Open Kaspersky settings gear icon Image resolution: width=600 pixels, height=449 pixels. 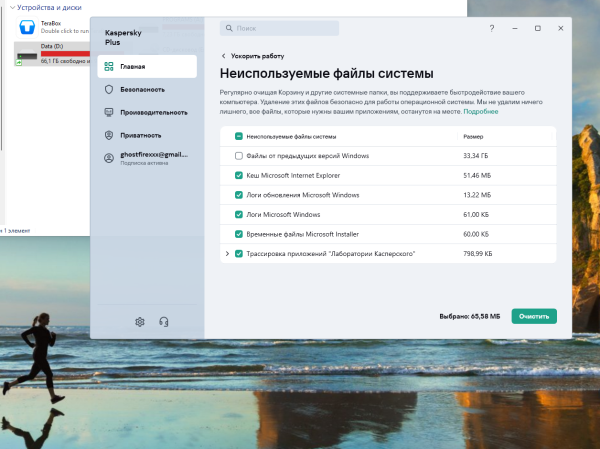coord(140,321)
